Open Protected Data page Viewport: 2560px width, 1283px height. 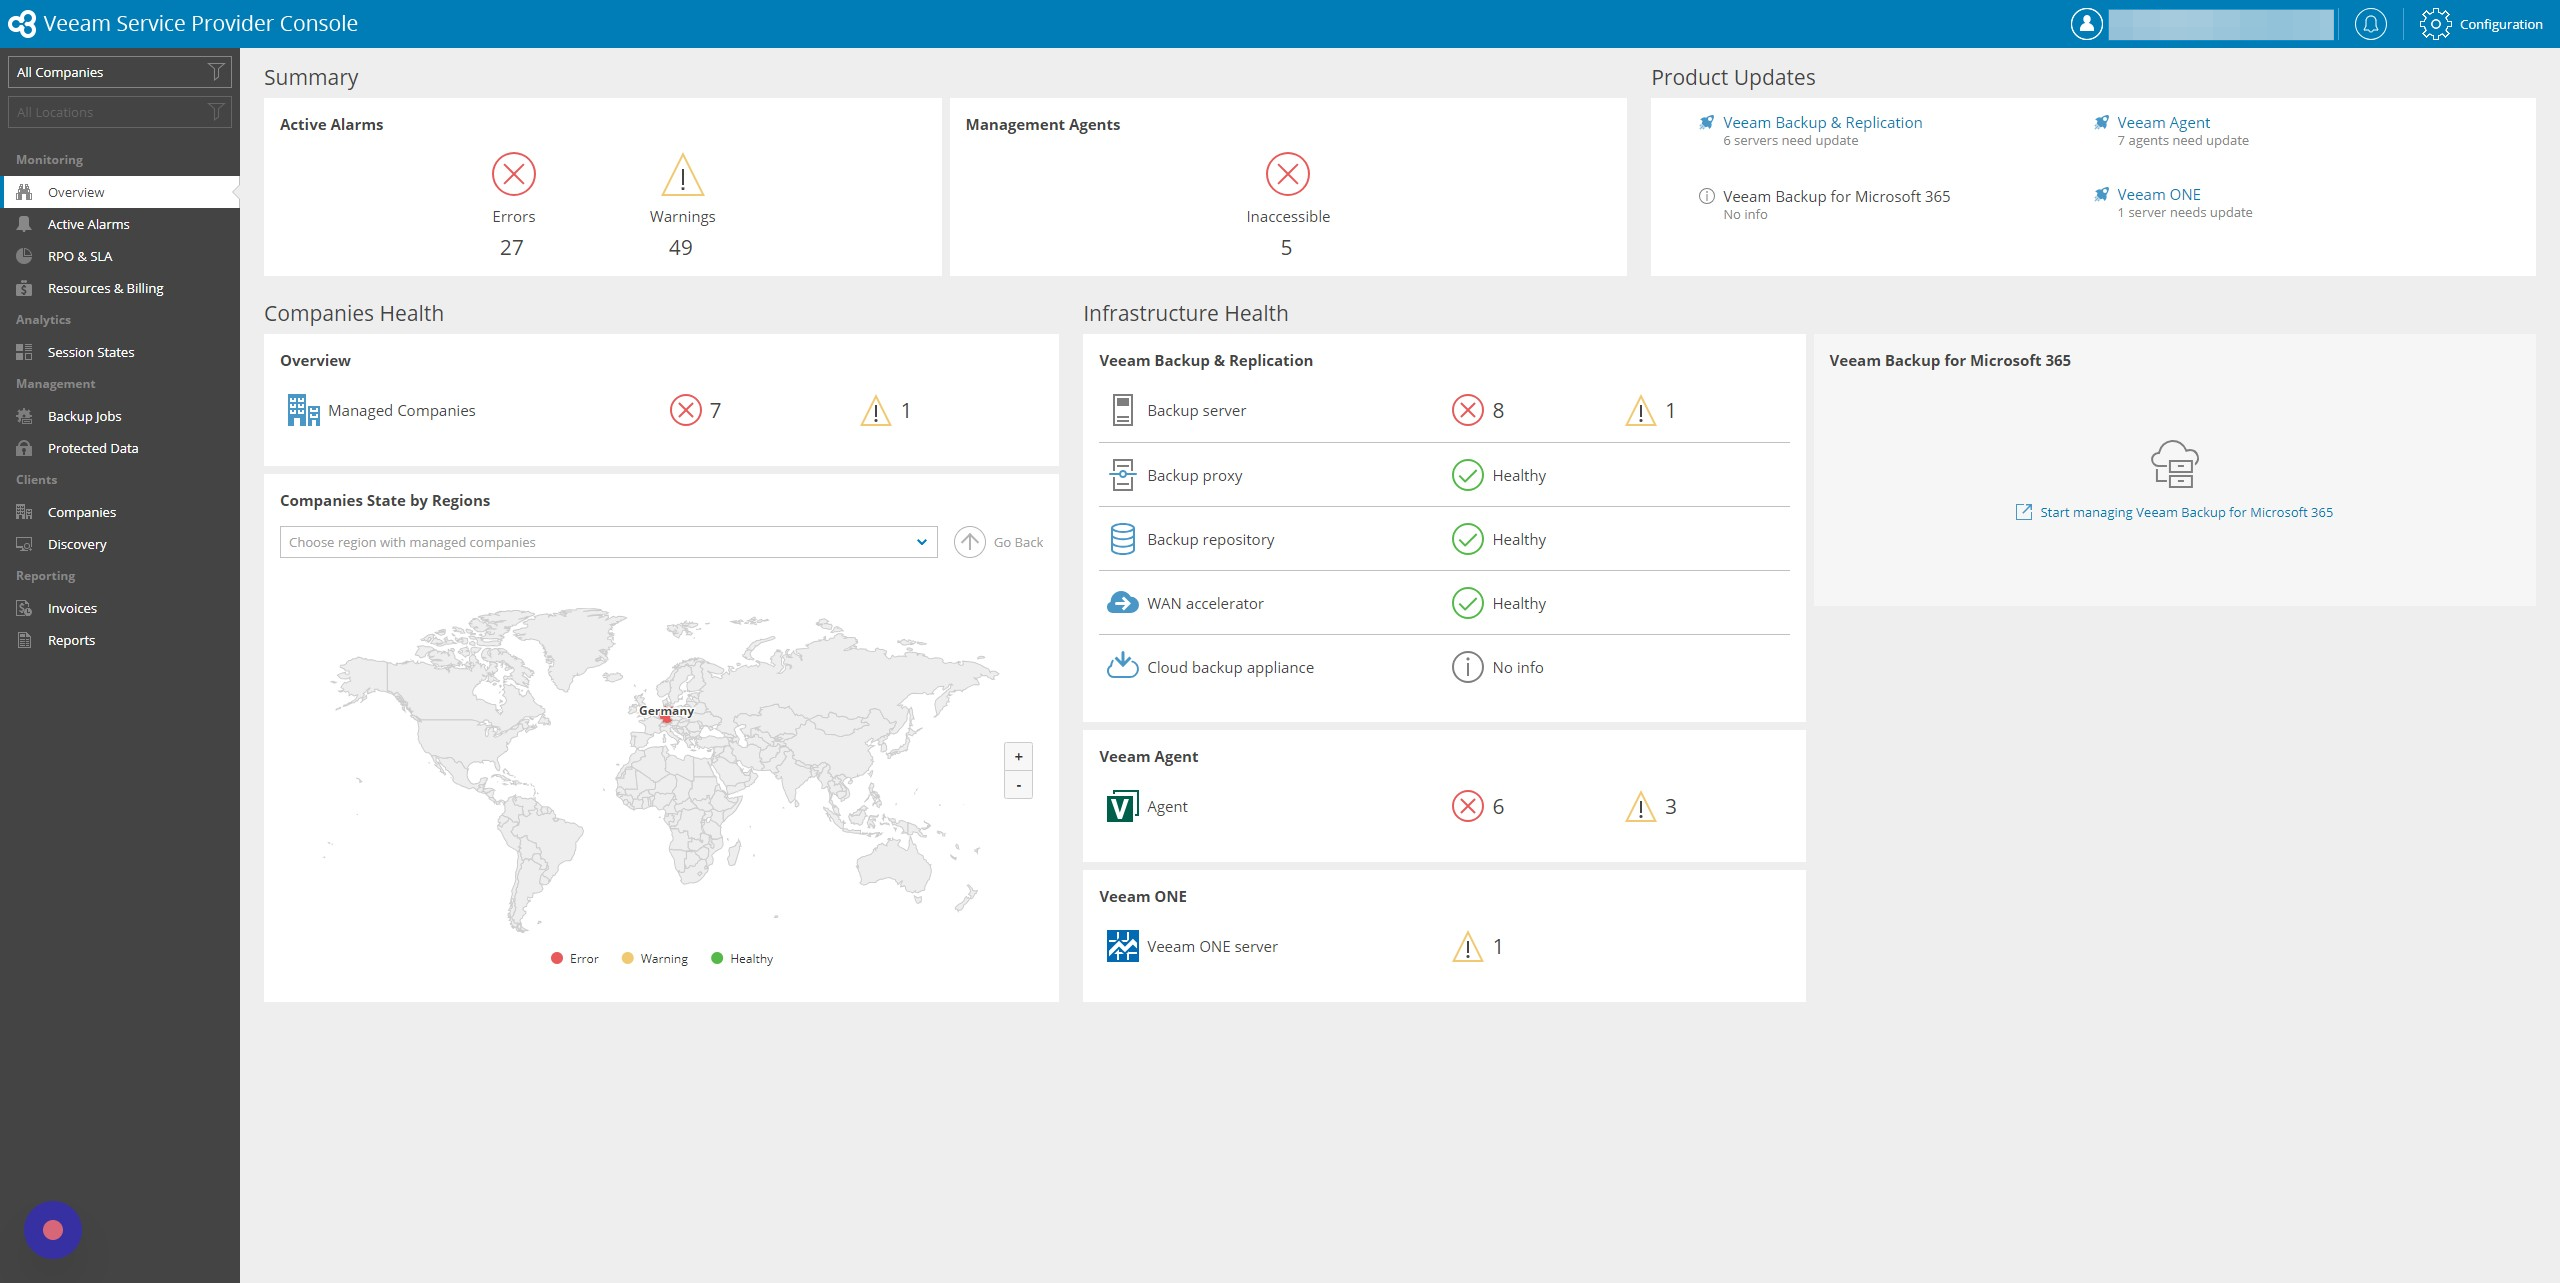120,448
